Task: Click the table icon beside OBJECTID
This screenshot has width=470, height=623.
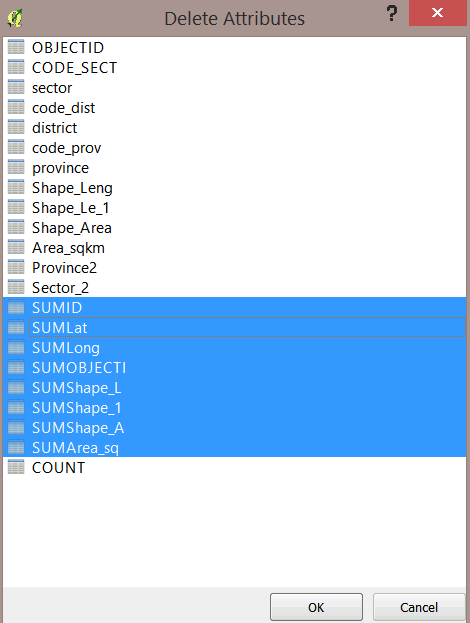Action: [x=16, y=47]
